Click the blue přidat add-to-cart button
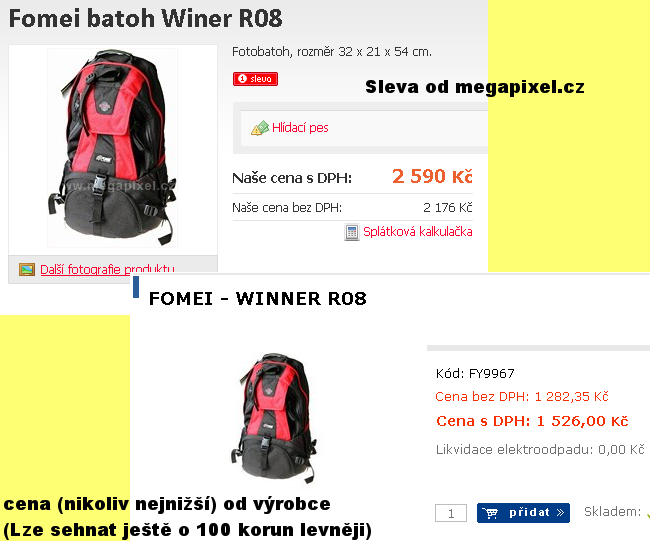Image resolution: width=650 pixels, height=541 pixels. click(x=523, y=513)
